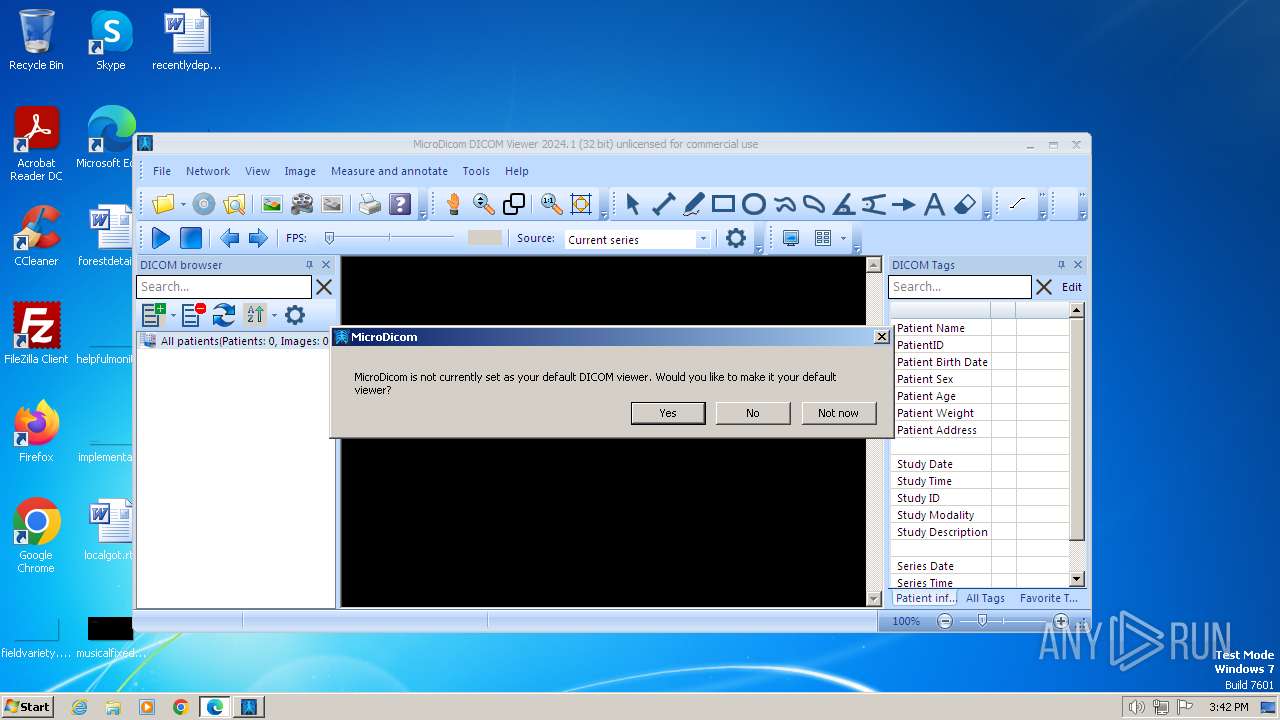Screen dimensions: 1280x720
Task: Open the Measure and annotate menu
Action: click(389, 171)
